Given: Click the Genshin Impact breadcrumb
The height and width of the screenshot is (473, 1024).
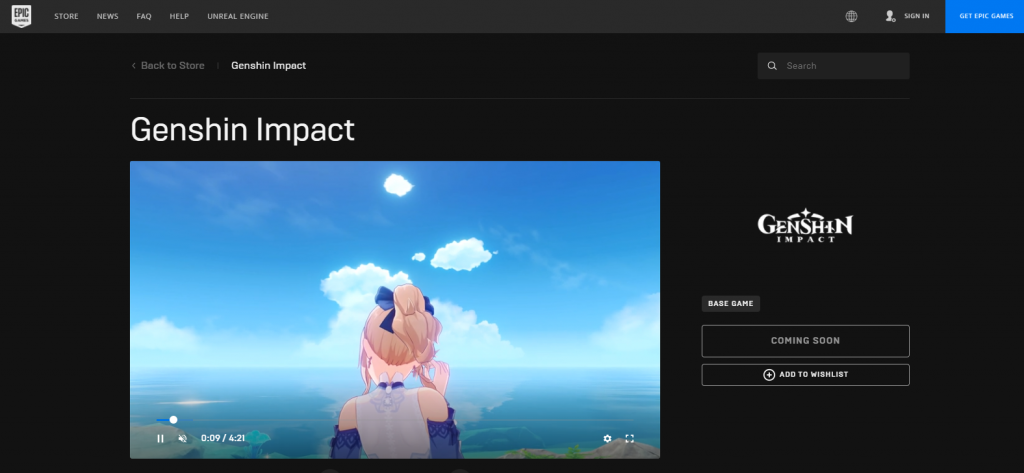Looking at the screenshot, I should 268,66.
